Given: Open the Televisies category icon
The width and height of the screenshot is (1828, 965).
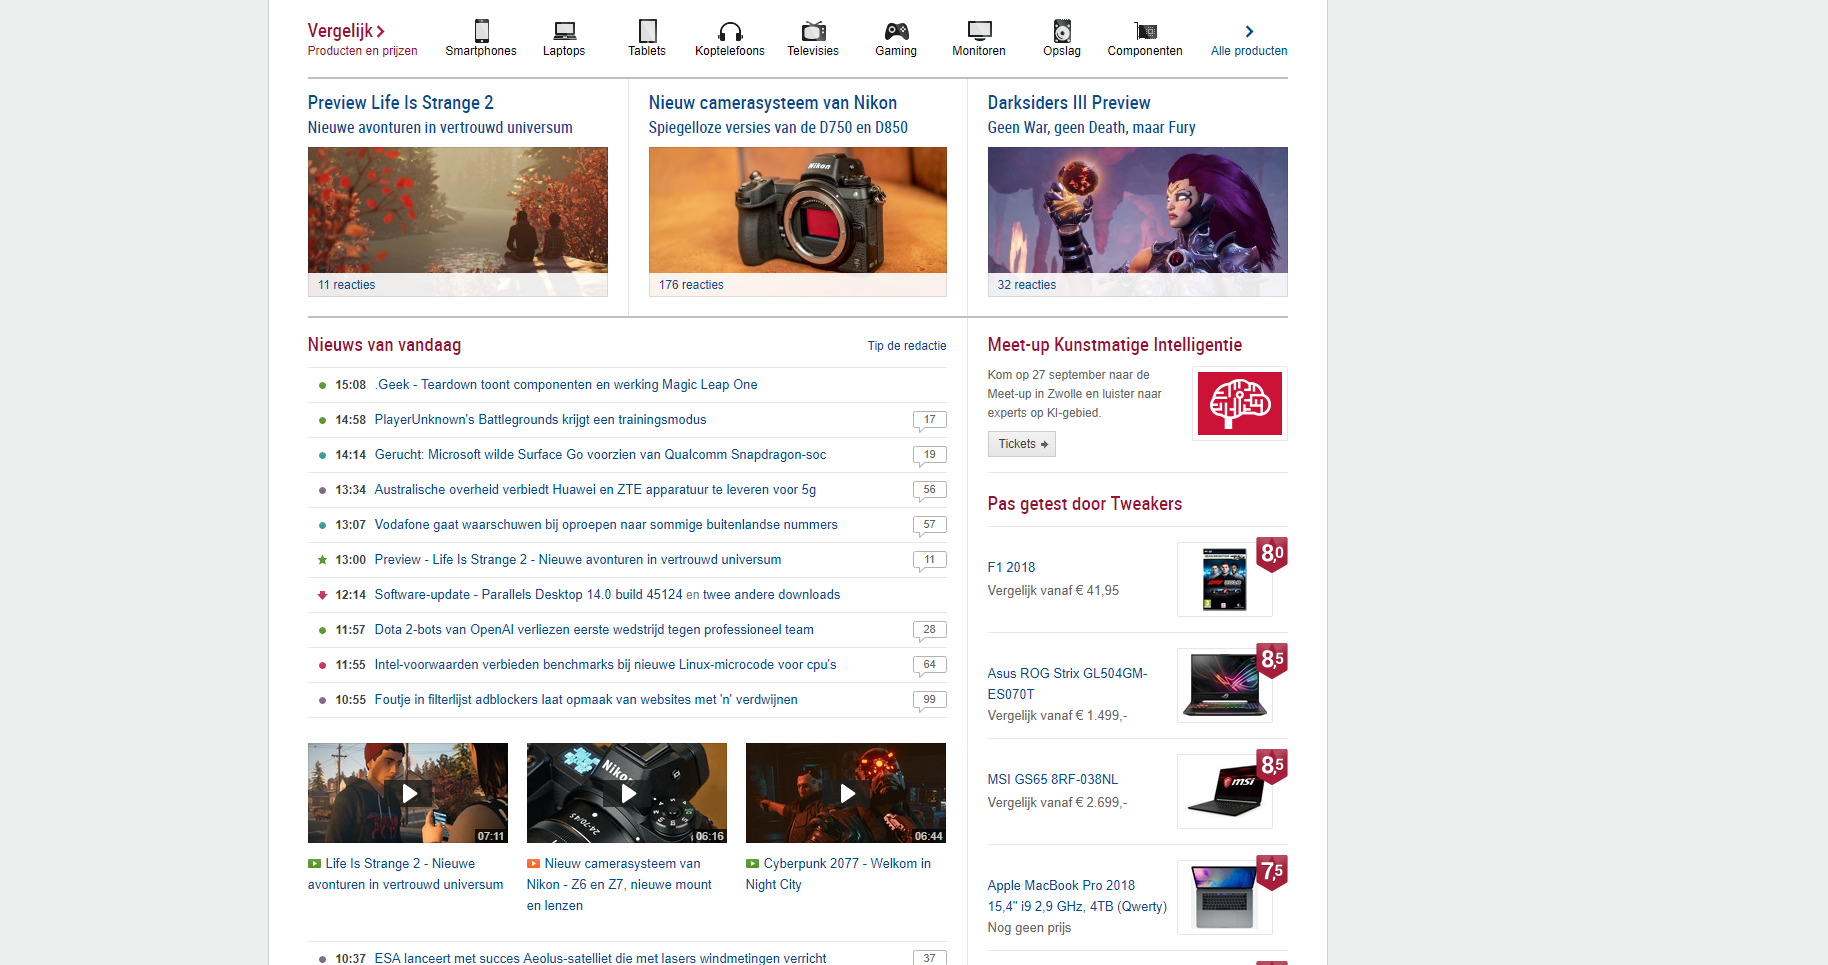Looking at the screenshot, I should [813, 32].
